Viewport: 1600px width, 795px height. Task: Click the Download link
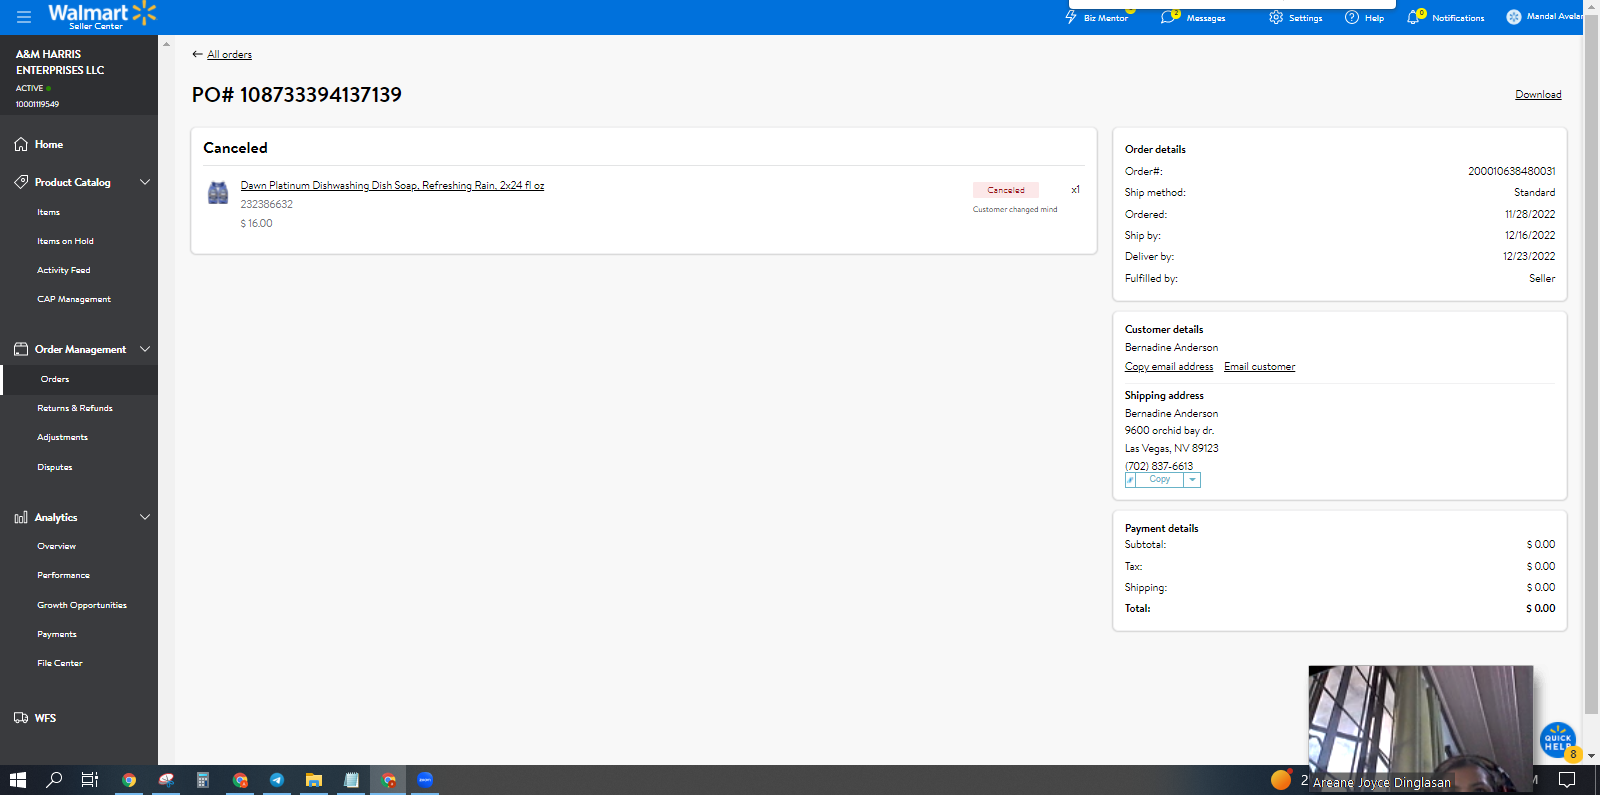point(1538,95)
